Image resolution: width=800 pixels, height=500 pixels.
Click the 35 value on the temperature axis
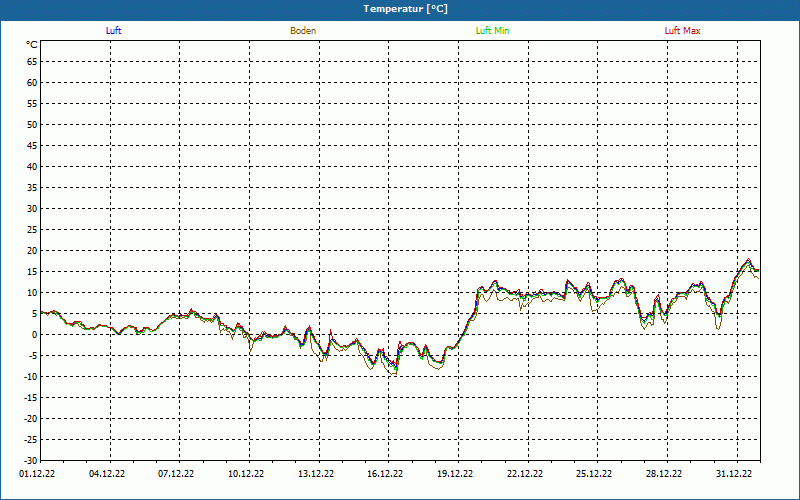tap(32, 188)
